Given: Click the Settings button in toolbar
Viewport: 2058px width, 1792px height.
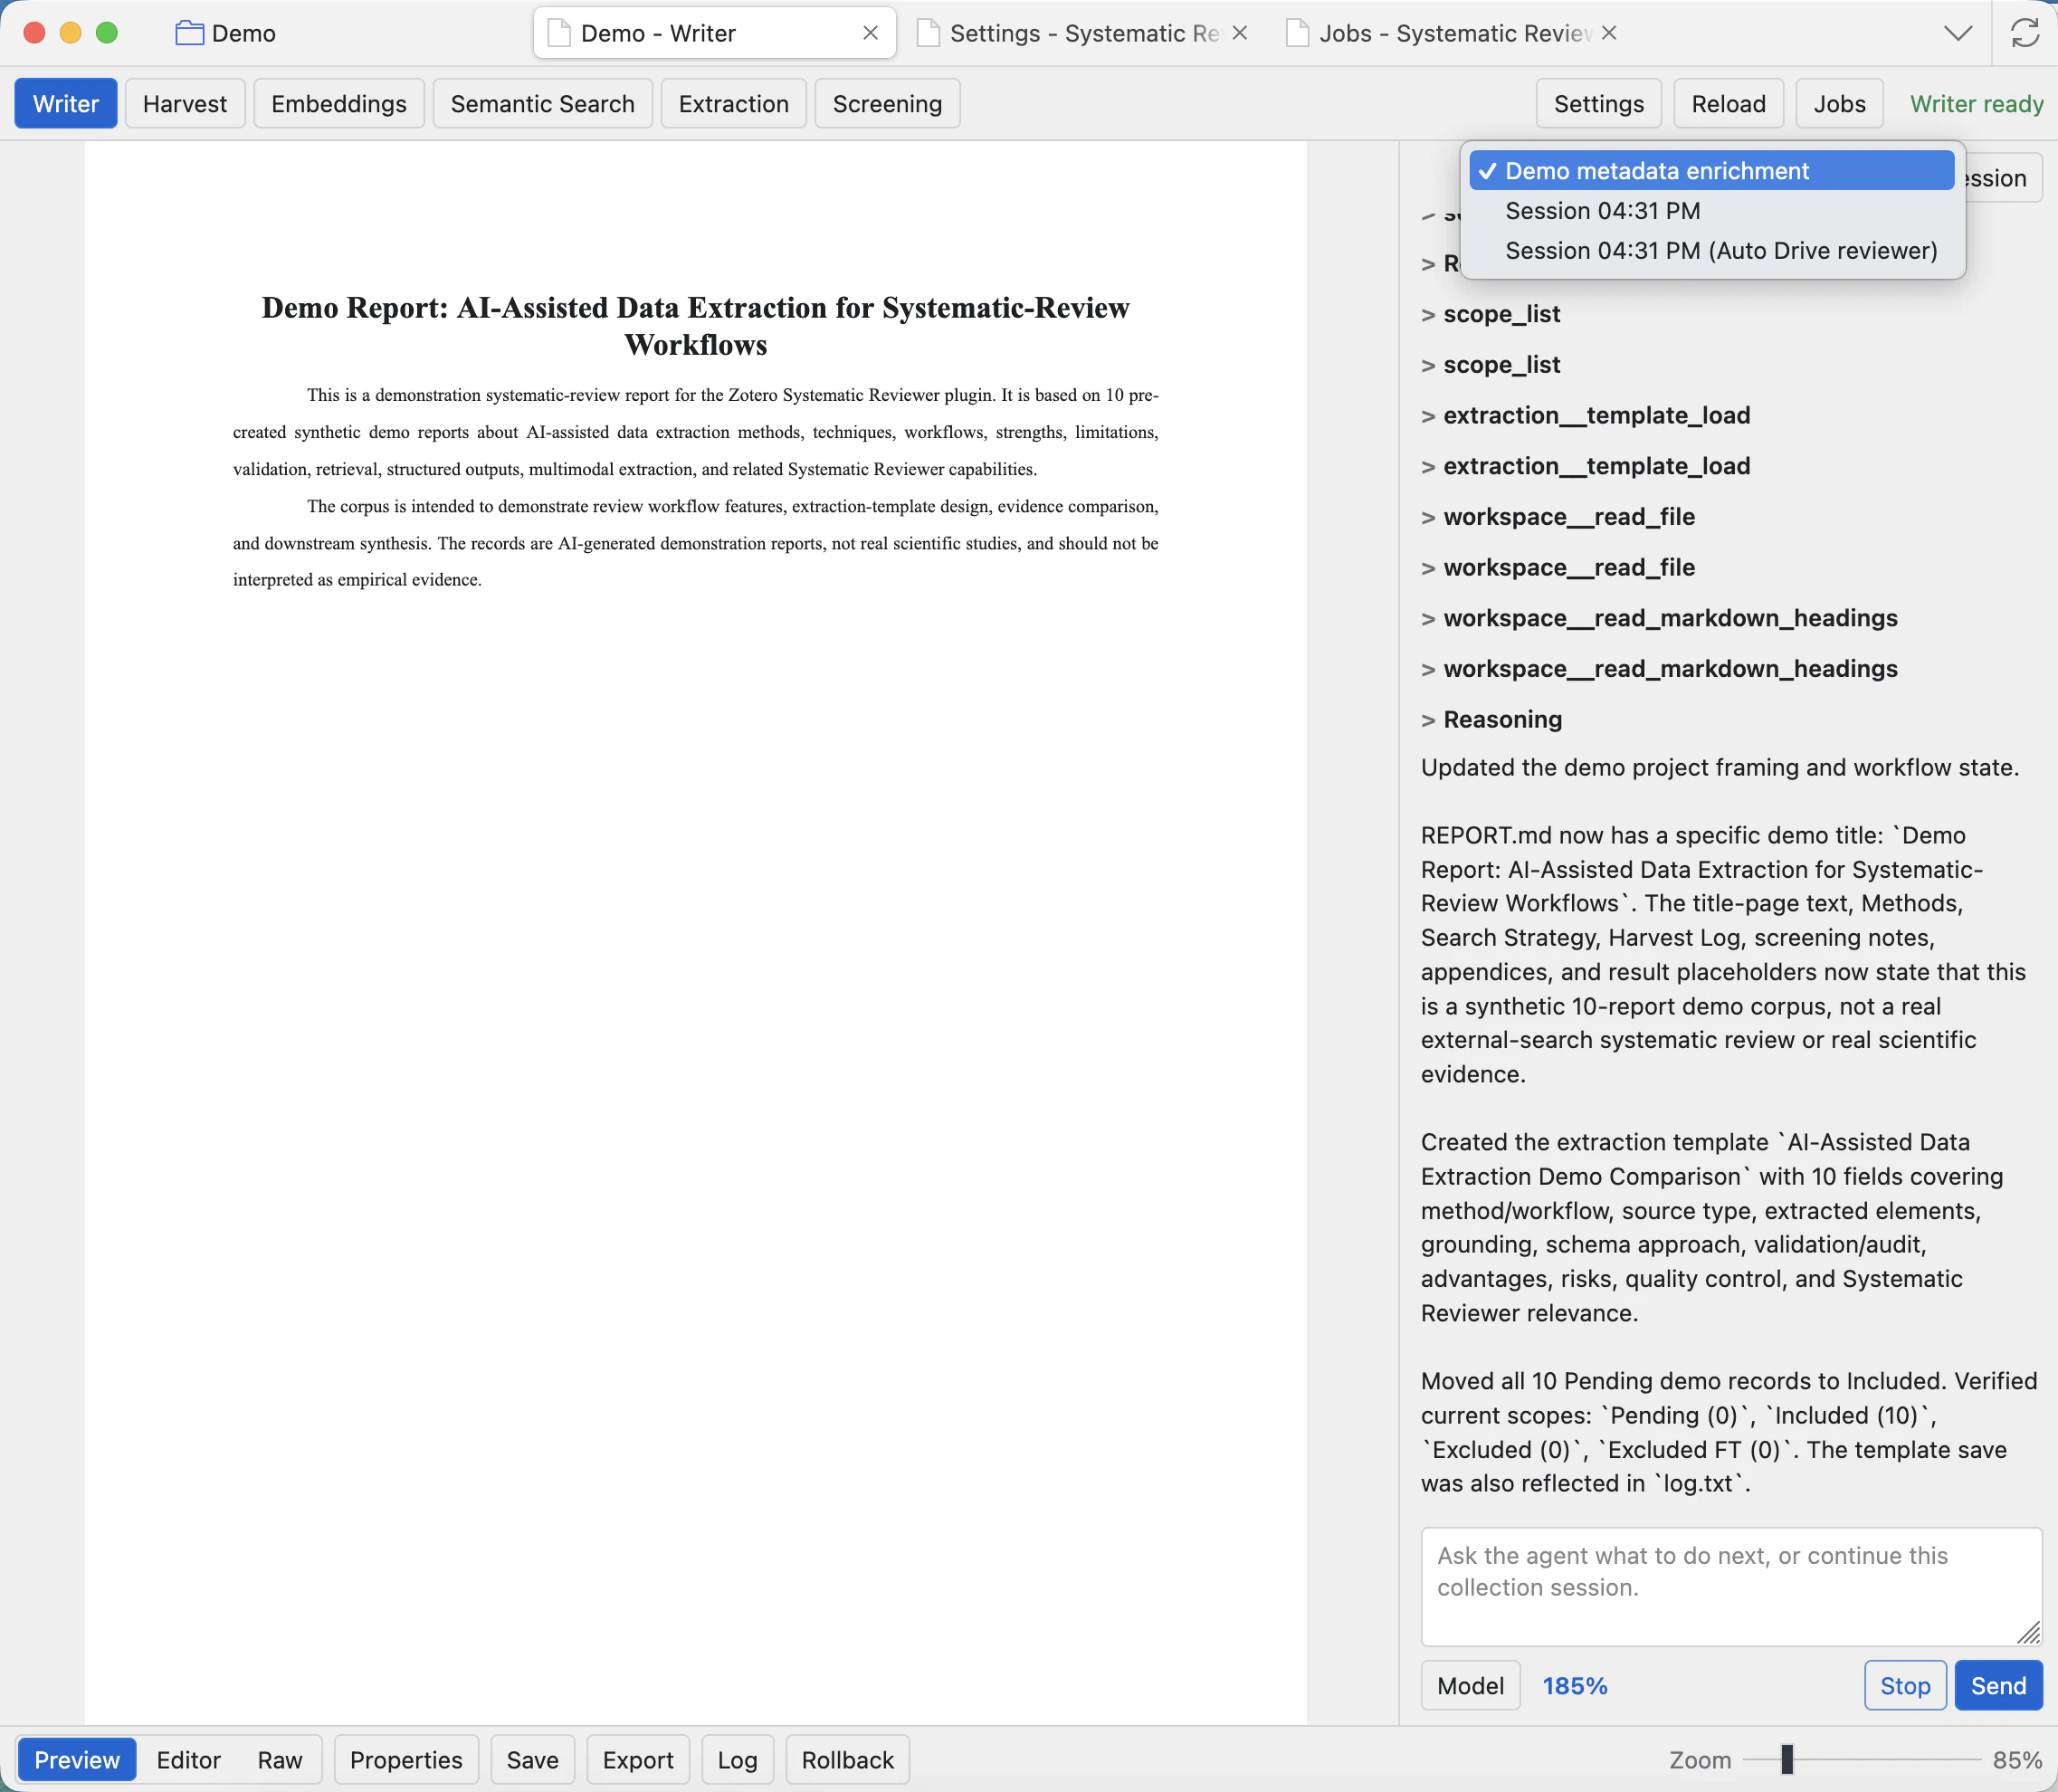Looking at the screenshot, I should click(x=1598, y=104).
